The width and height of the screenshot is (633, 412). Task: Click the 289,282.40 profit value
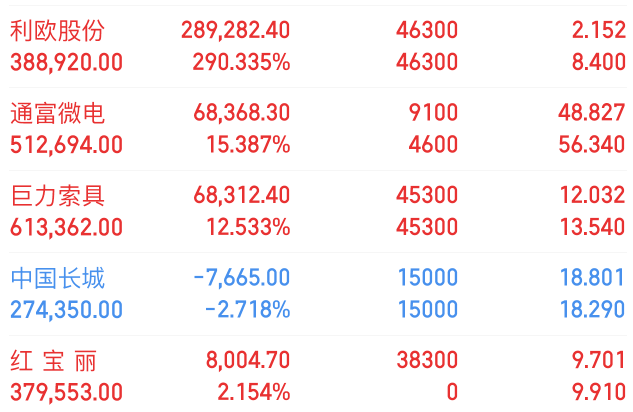[236, 31]
